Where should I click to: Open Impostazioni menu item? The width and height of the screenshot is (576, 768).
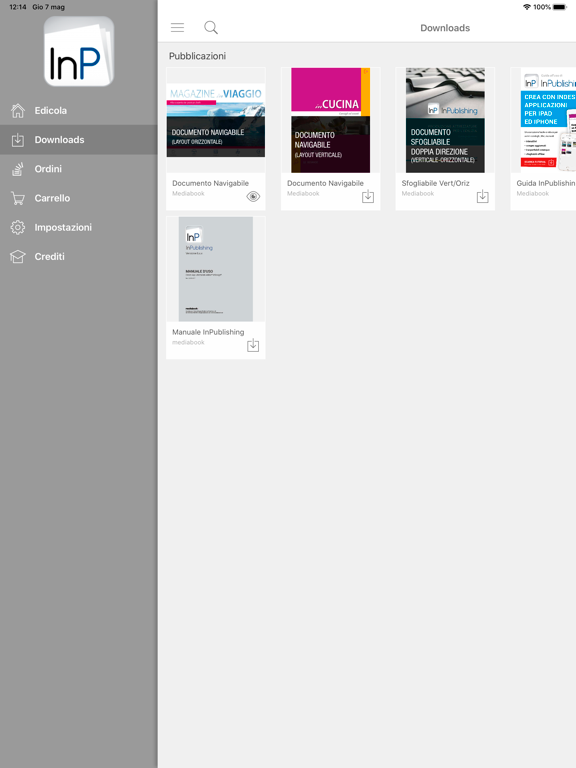[79, 227]
